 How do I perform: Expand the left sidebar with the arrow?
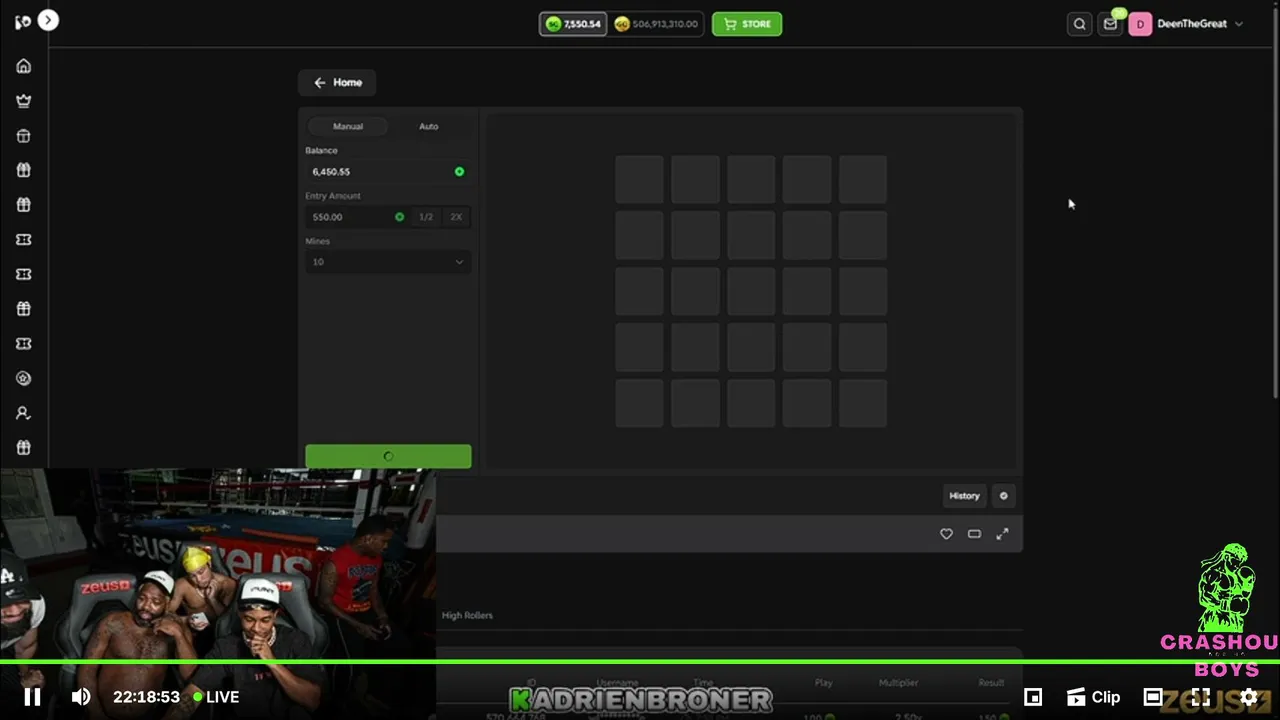point(48,20)
